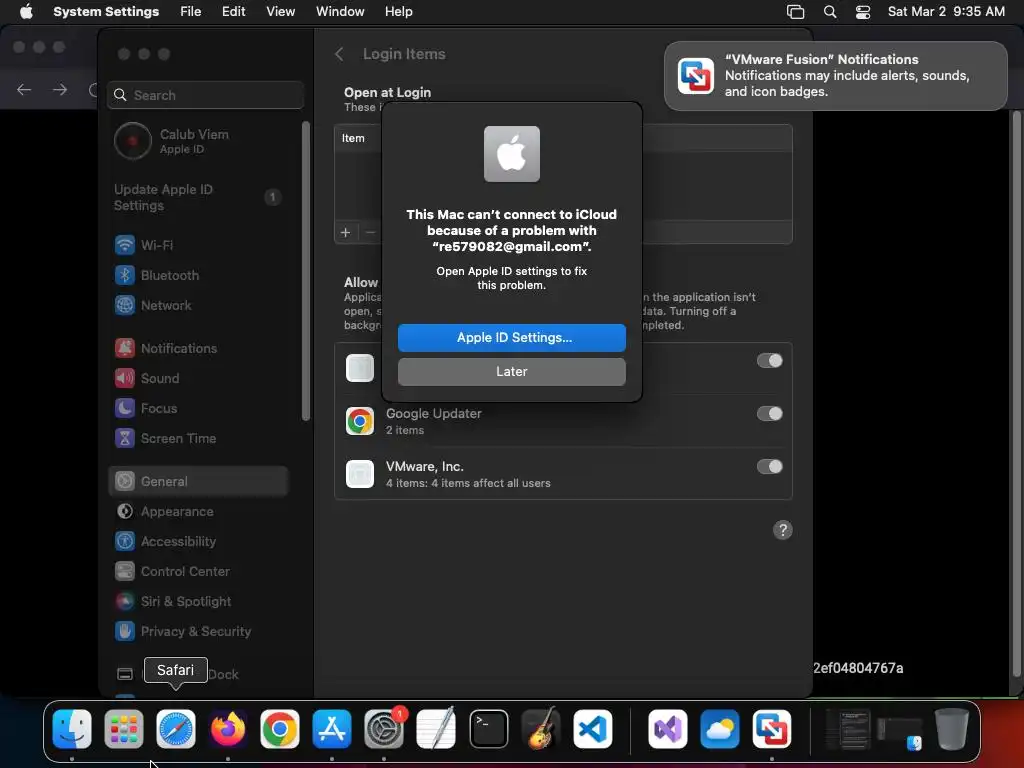Open Control Center settings in sidebar

pos(199,571)
